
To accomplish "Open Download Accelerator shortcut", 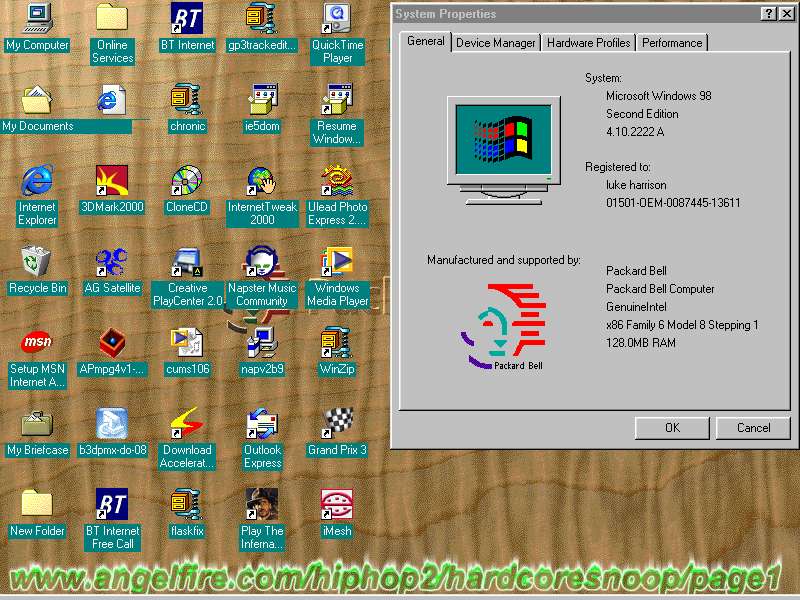I will point(187,424).
